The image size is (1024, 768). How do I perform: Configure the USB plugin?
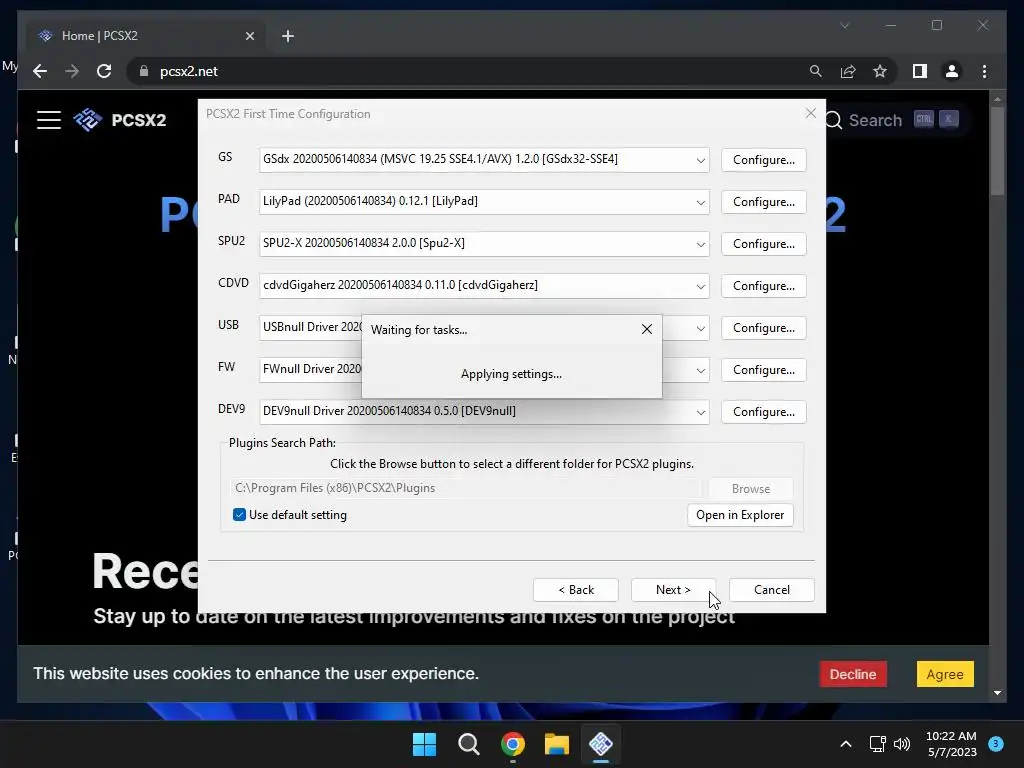click(x=763, y=328)
